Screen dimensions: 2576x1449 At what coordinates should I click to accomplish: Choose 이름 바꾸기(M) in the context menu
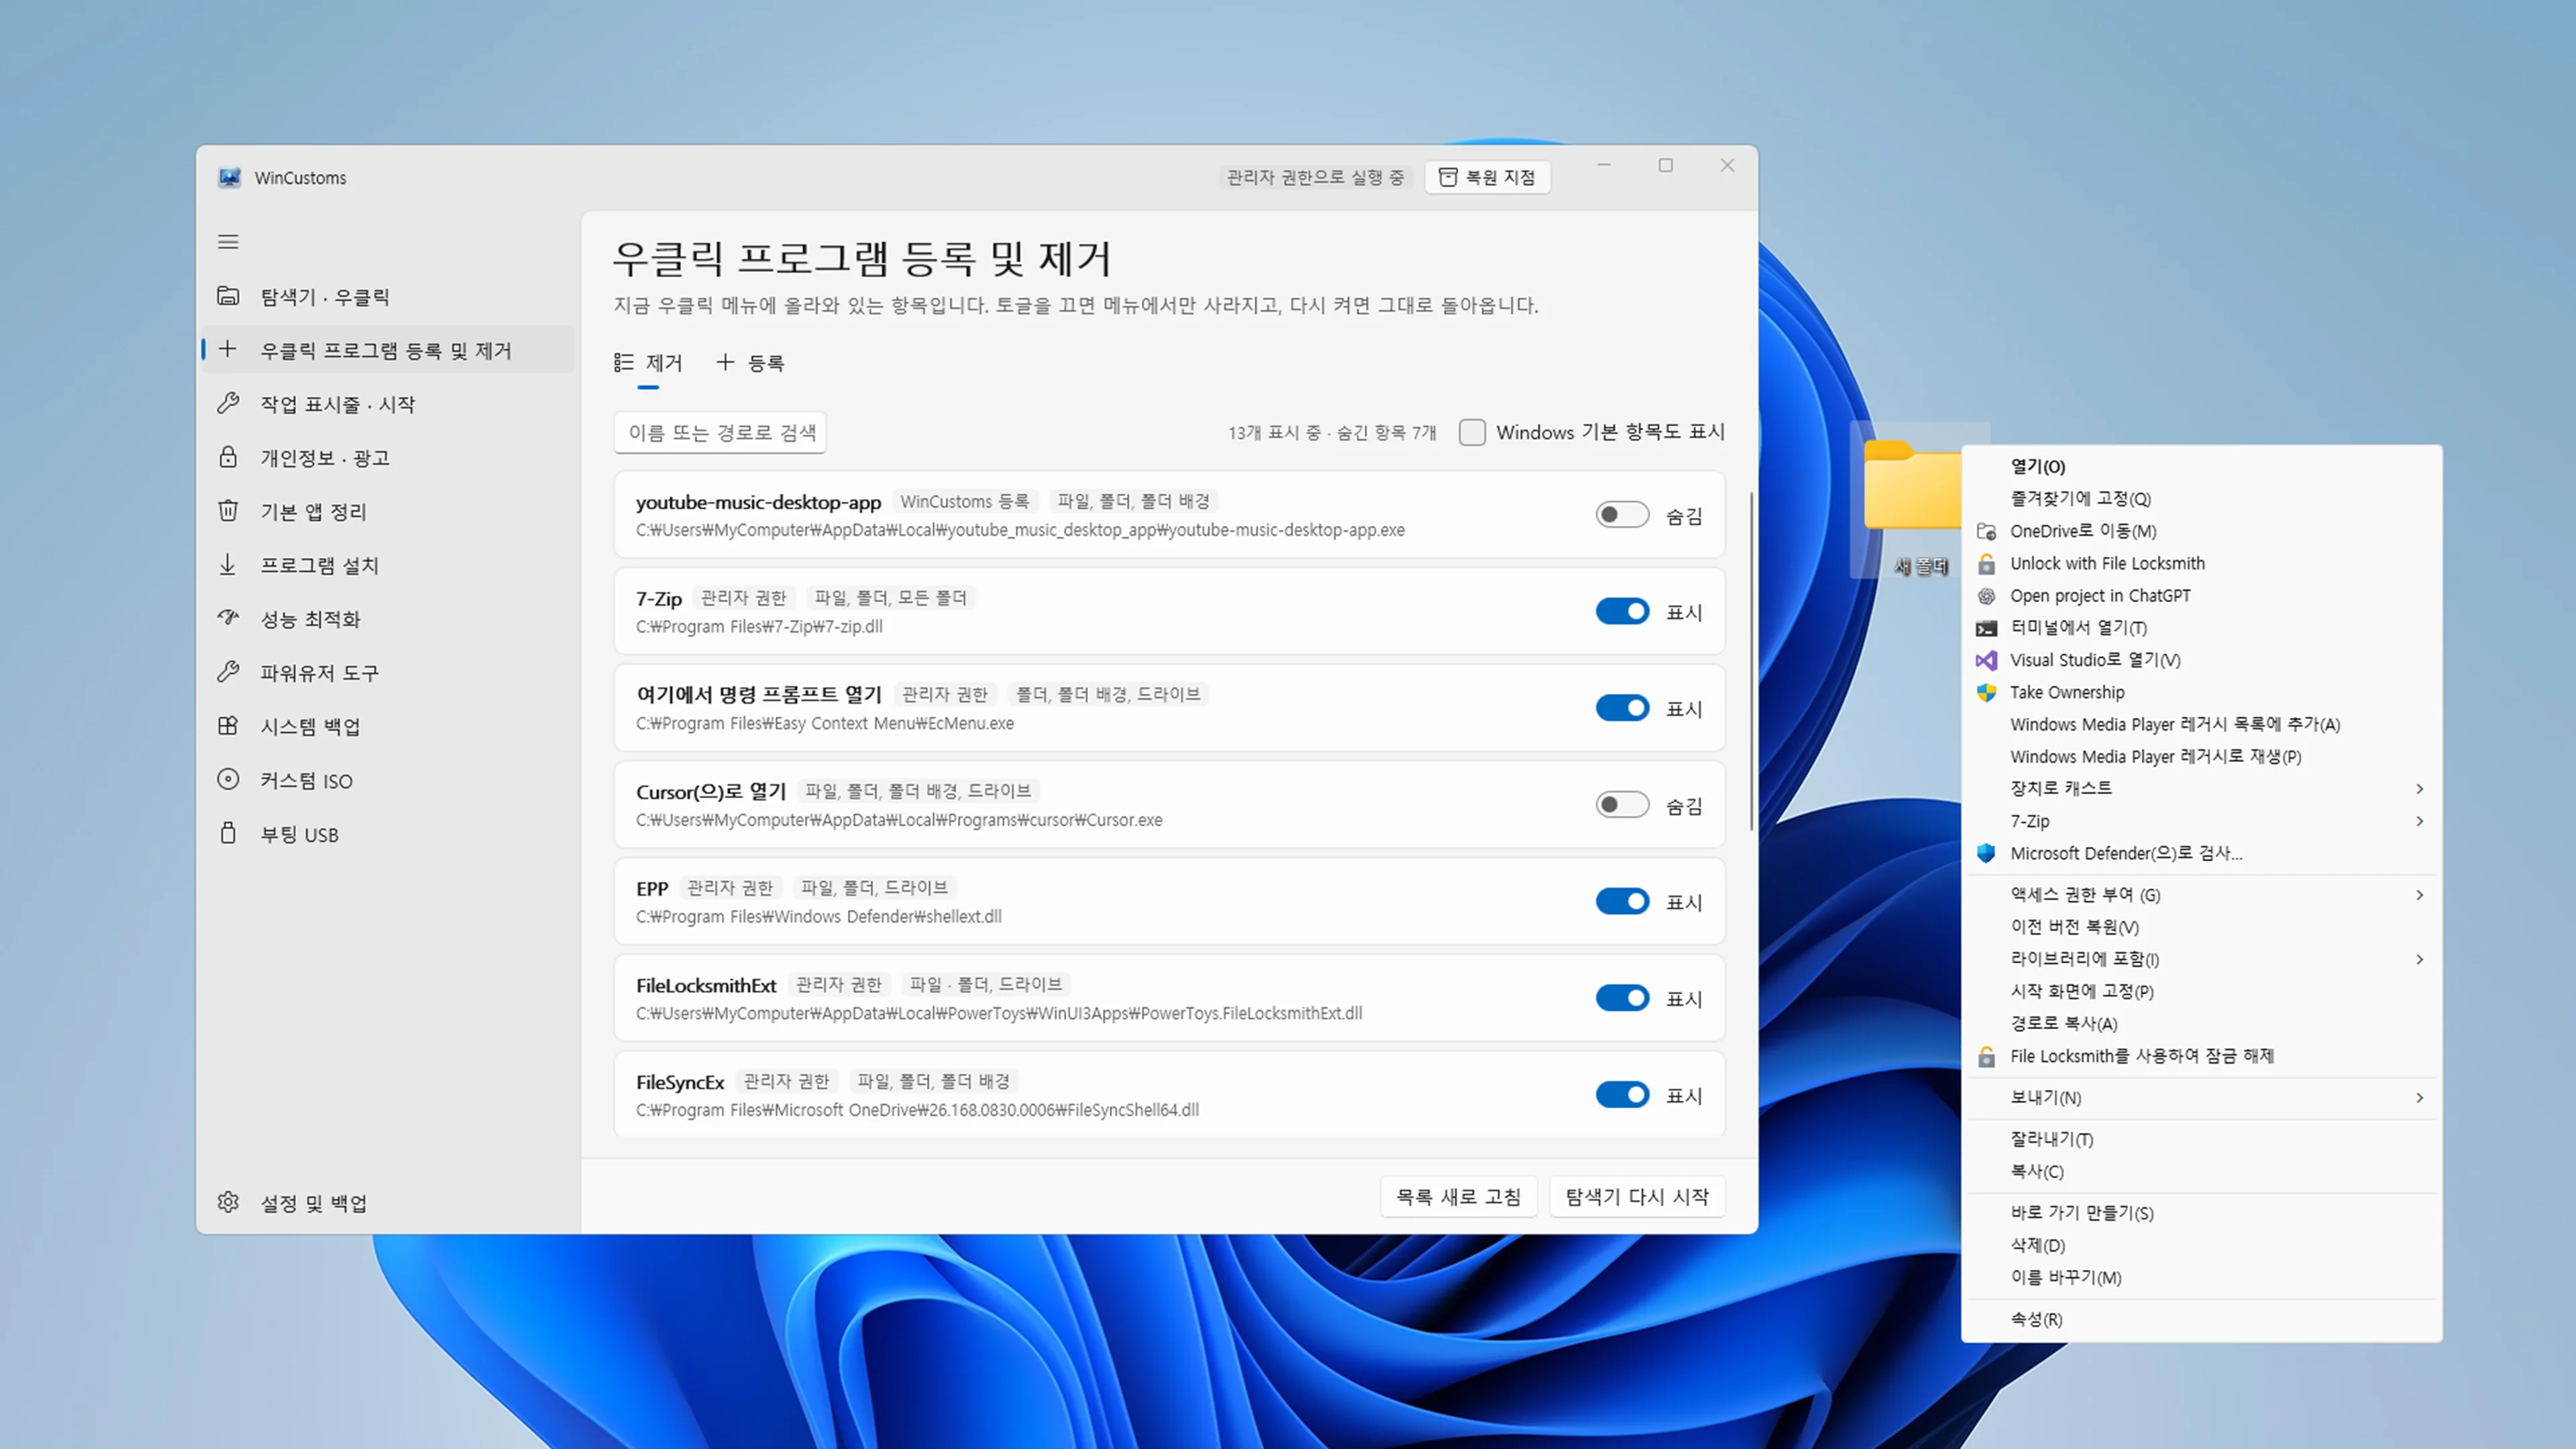click(2202, 1277)
